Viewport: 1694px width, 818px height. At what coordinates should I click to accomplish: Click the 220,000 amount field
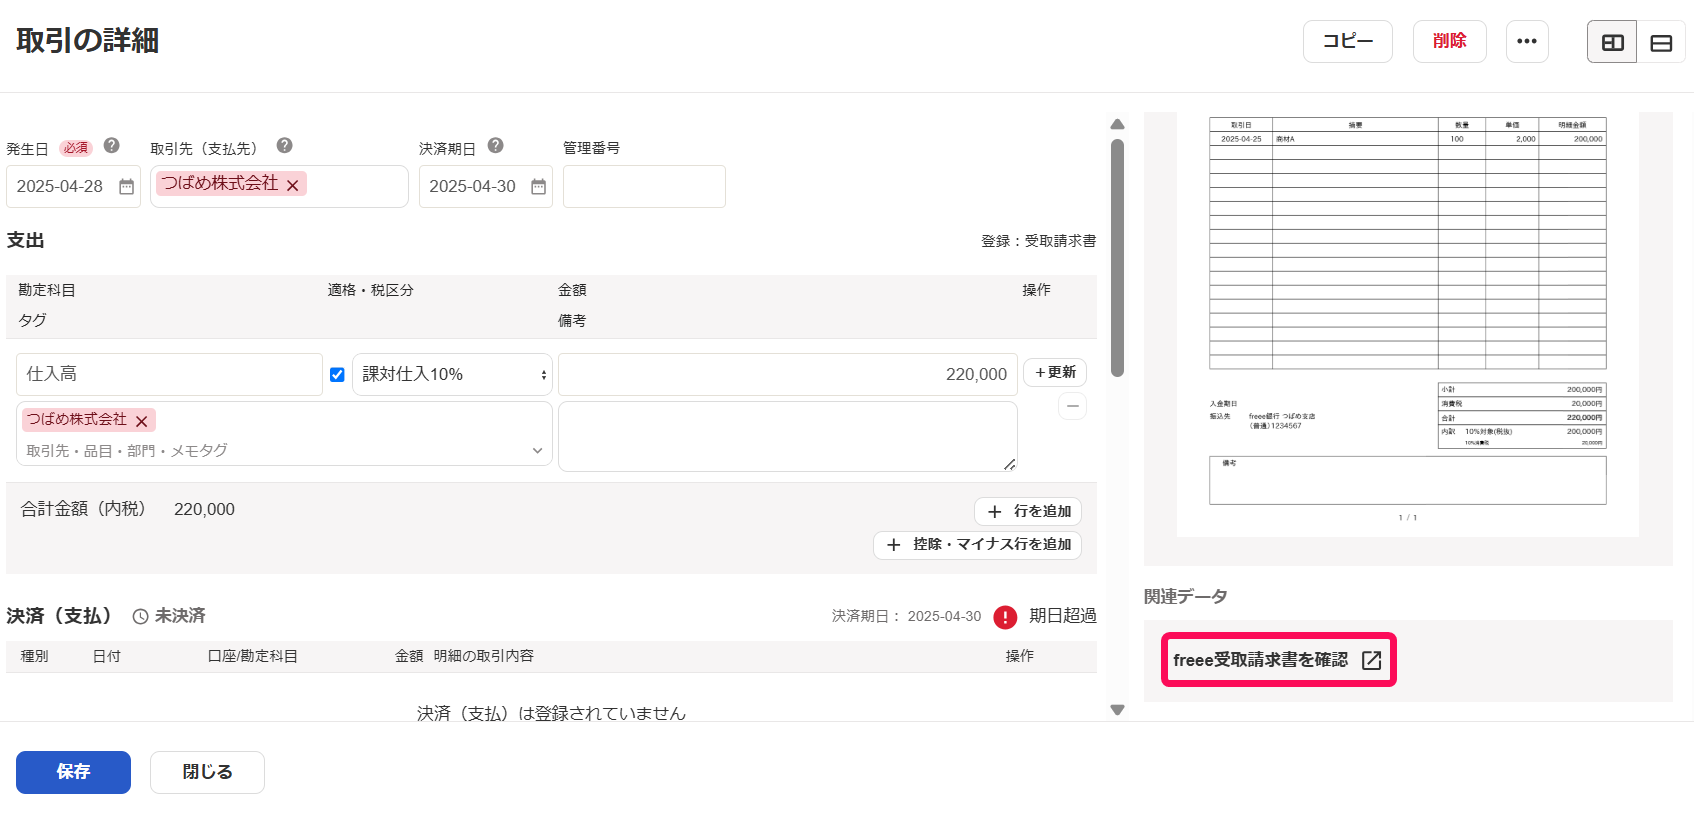tap(788, 374)
